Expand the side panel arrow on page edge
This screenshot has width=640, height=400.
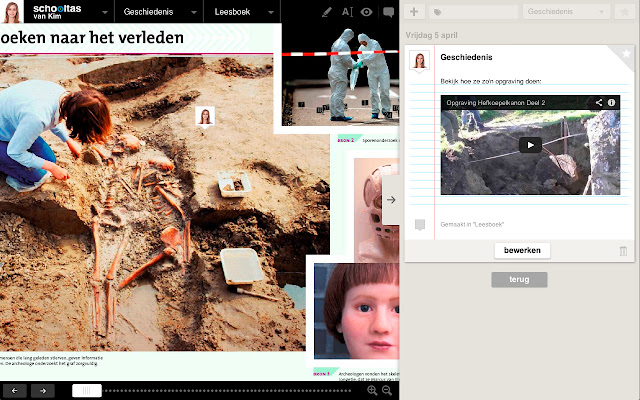click(x=391, y=200)
